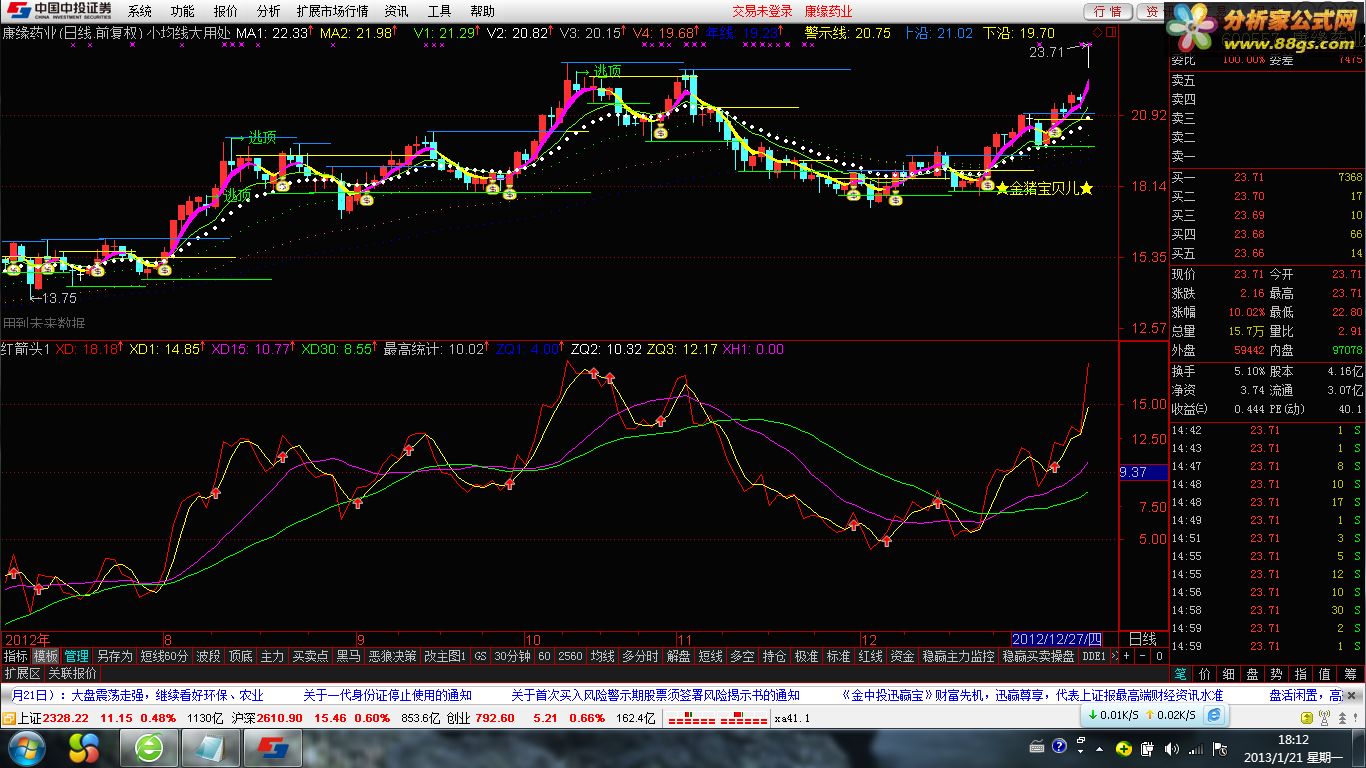Select the 盘 tab in right panel
This screenshot has width=1366, height=768.
[x=1253, y=674]
